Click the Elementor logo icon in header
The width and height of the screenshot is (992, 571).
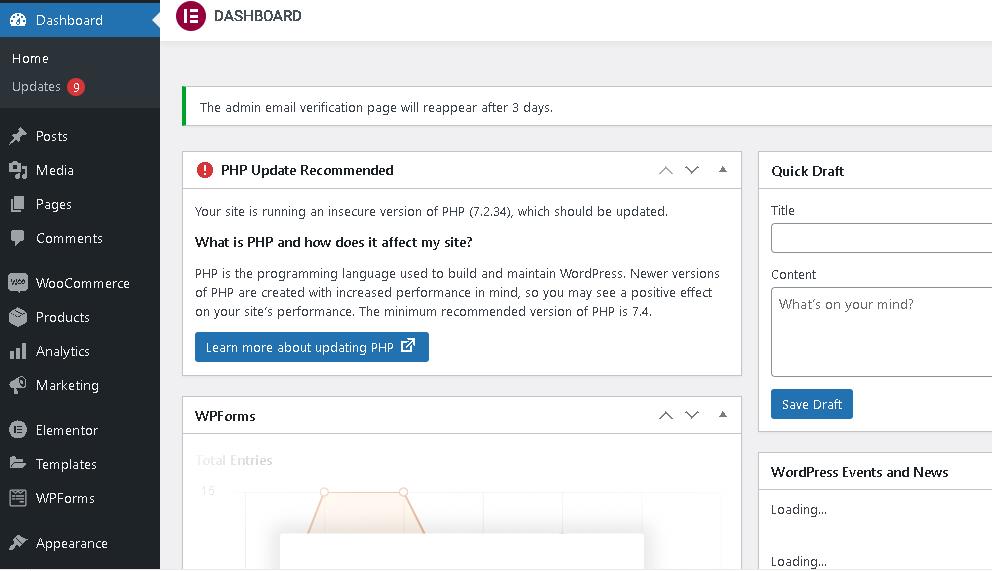click(191, 16)
